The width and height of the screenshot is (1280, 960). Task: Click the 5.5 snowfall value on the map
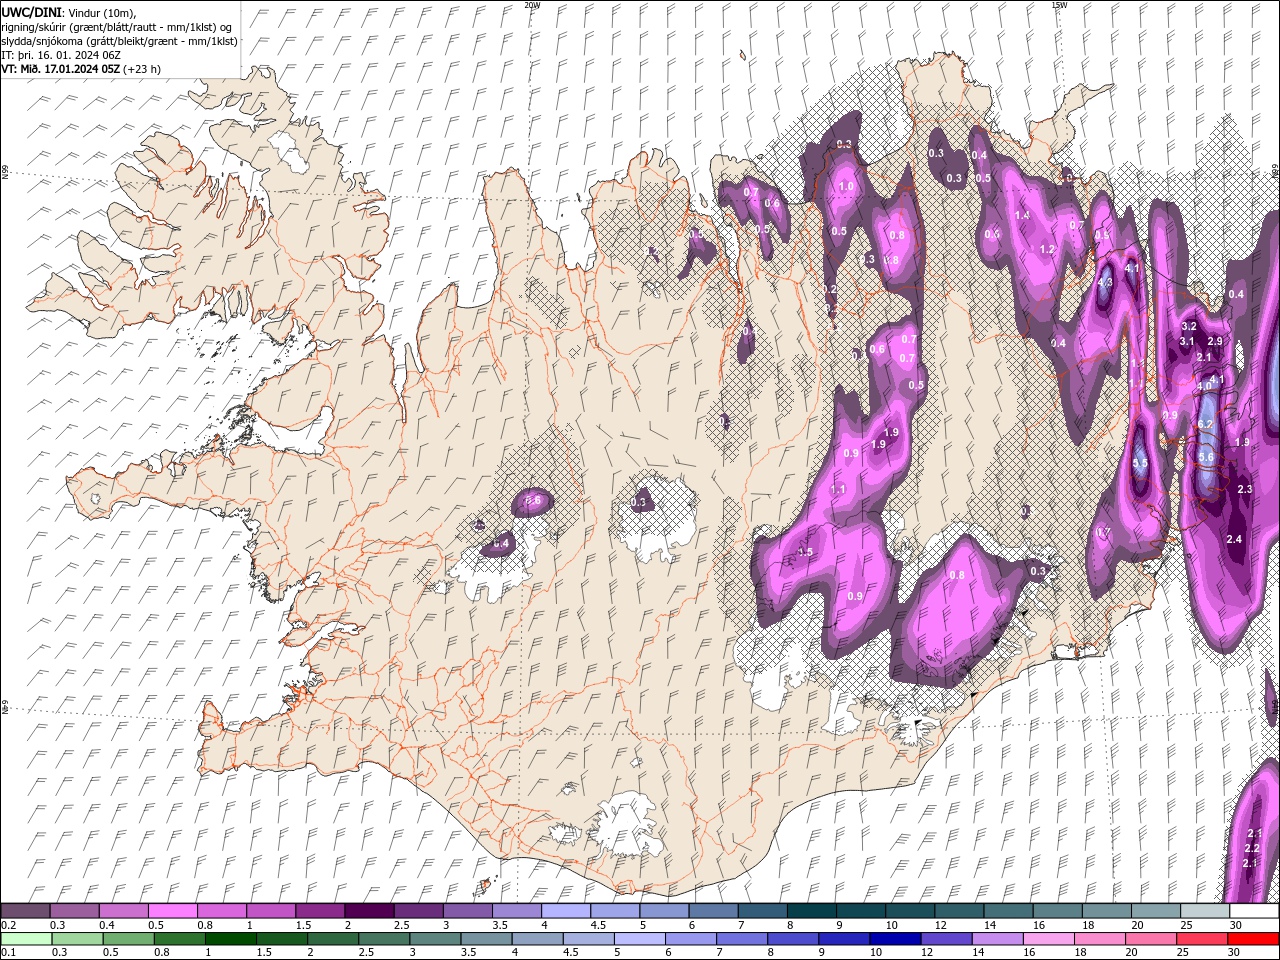(x=1140, y=463)
